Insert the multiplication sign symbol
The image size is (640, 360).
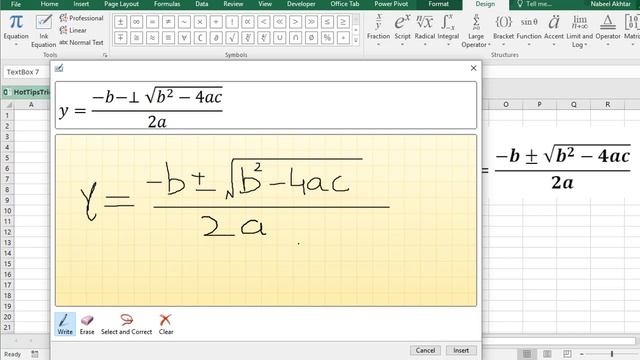tap(200, 22)
